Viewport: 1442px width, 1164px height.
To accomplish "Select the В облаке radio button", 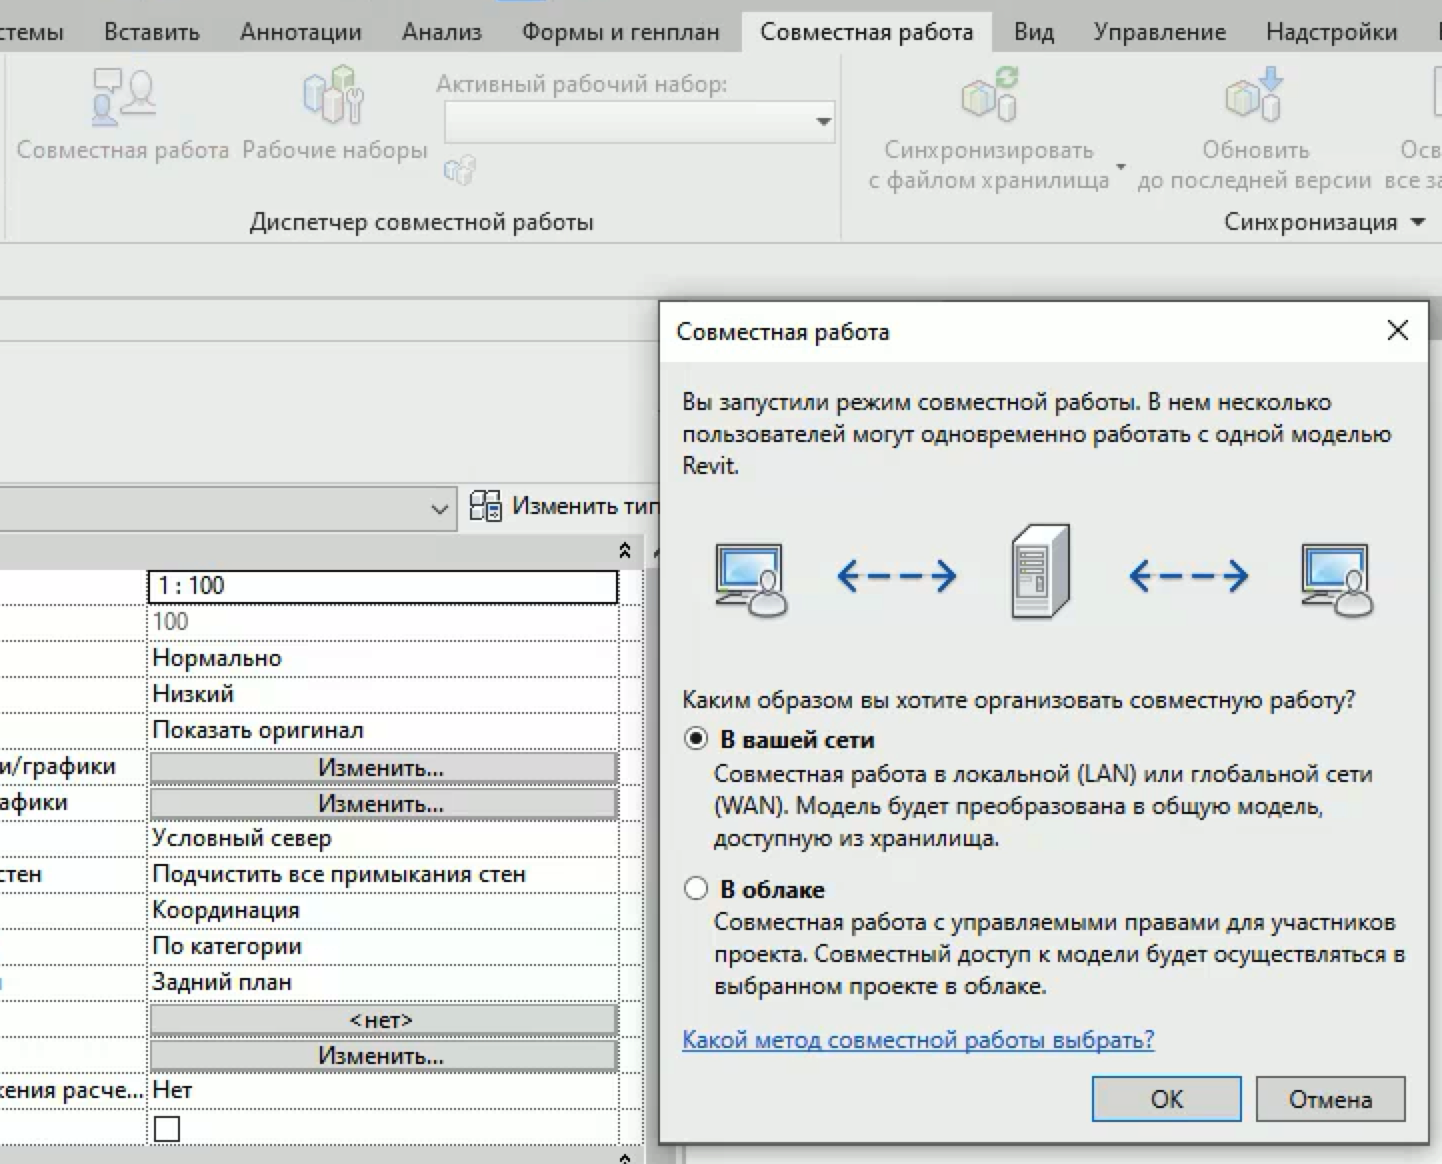I will click(x=695, y=888).
